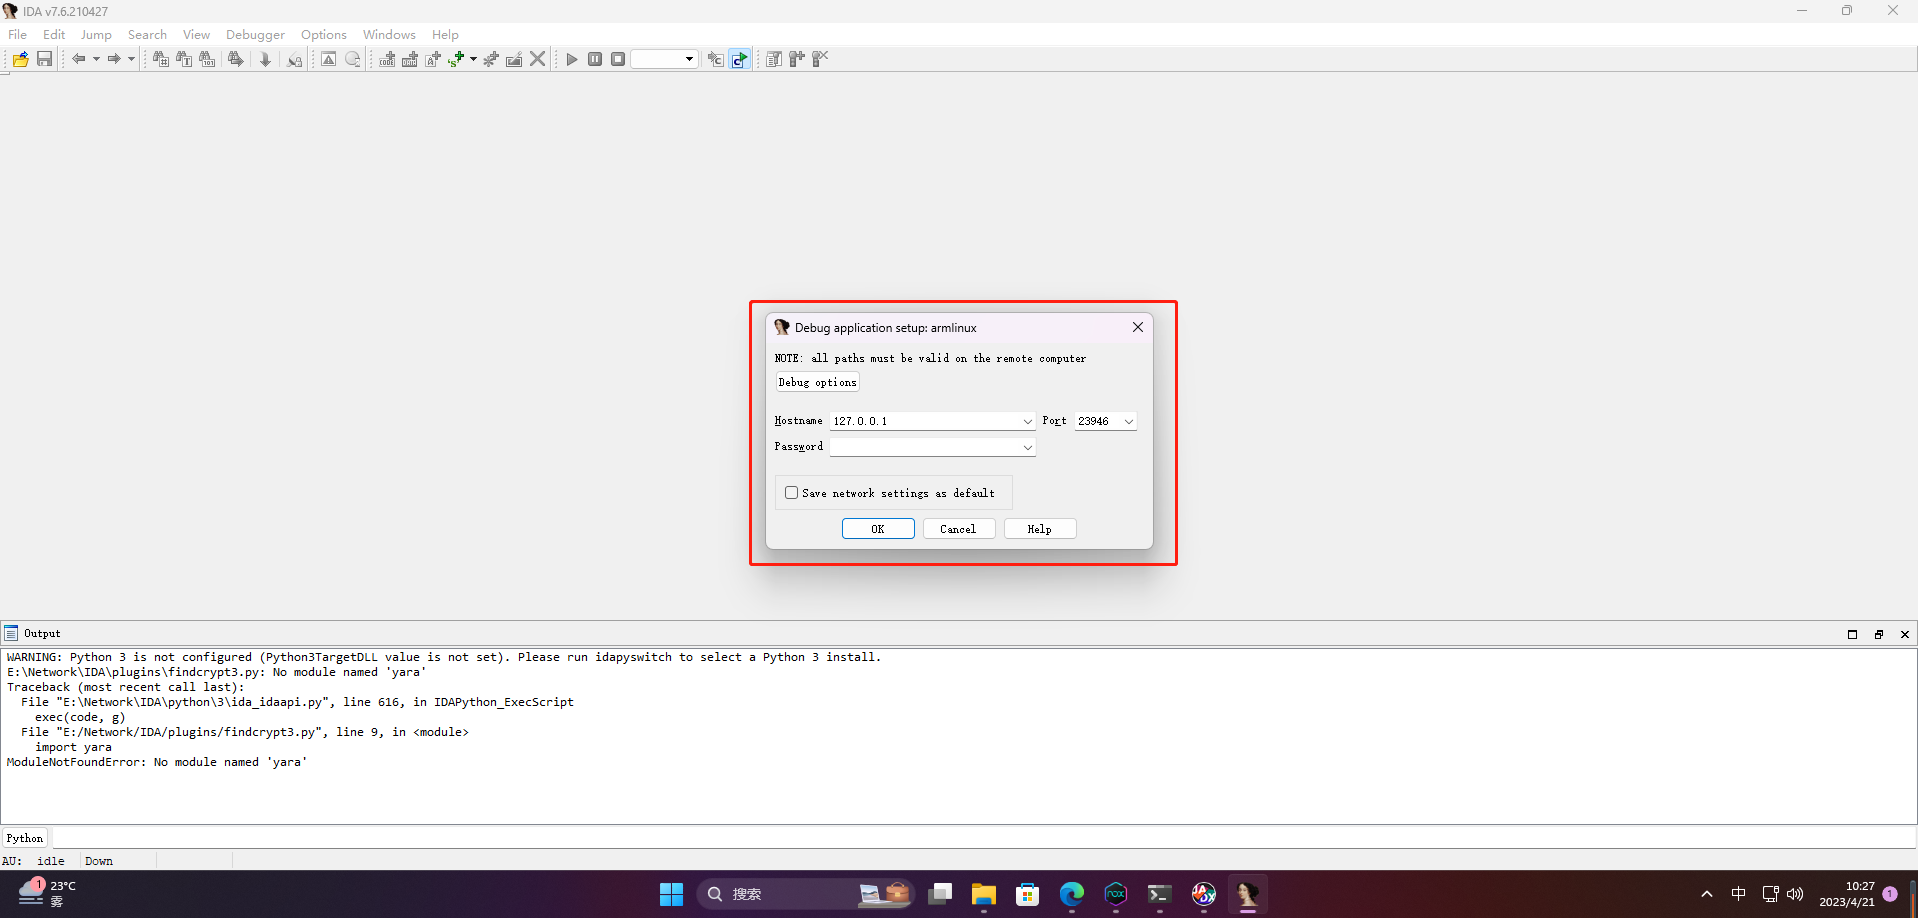This screenshot has width=1918, height=918.
Task: Click the down arrow jump icon
Action: [265, 59]
